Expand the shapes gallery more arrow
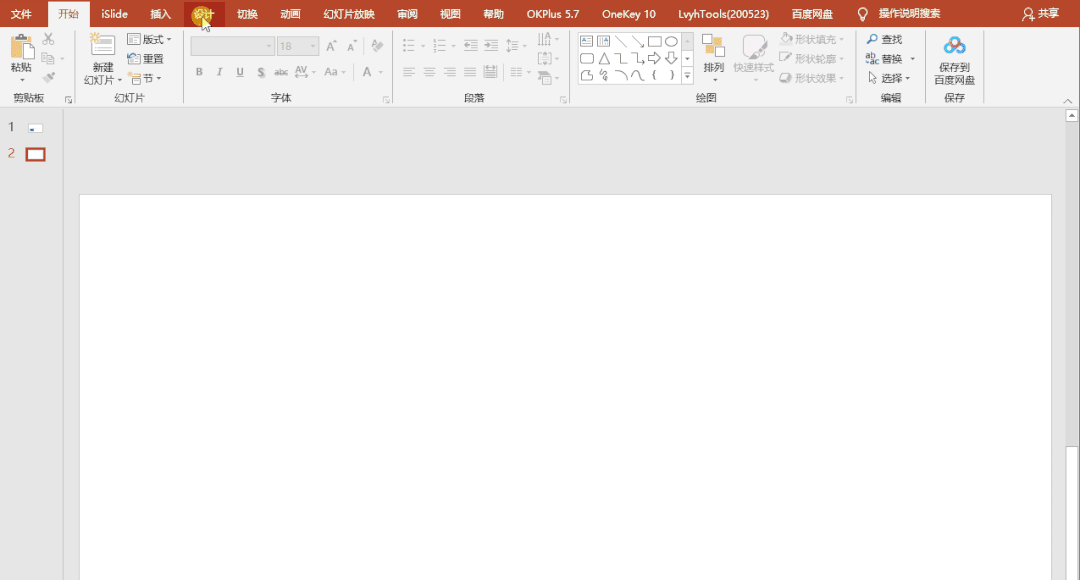The height and width of the screenshot is (580, 1080). tap(687, 76)
